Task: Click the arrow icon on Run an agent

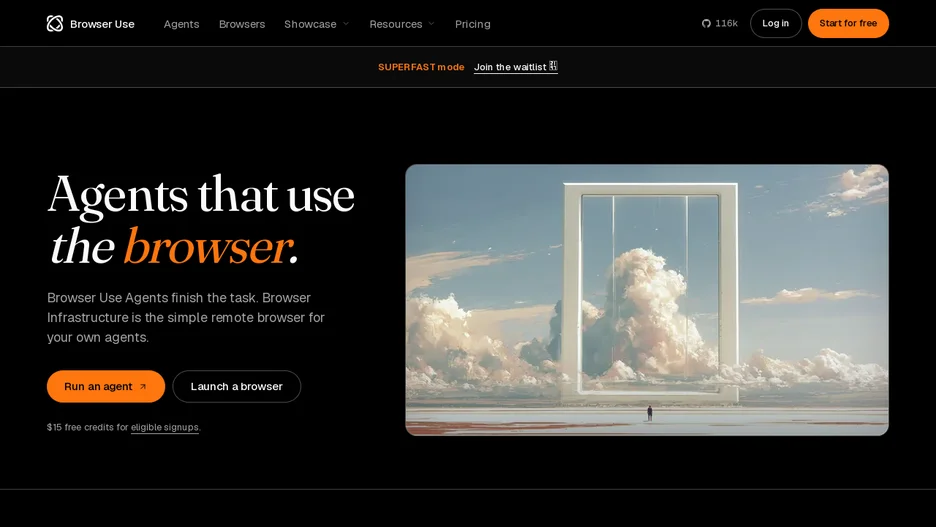Action: (x=143, y=387)
